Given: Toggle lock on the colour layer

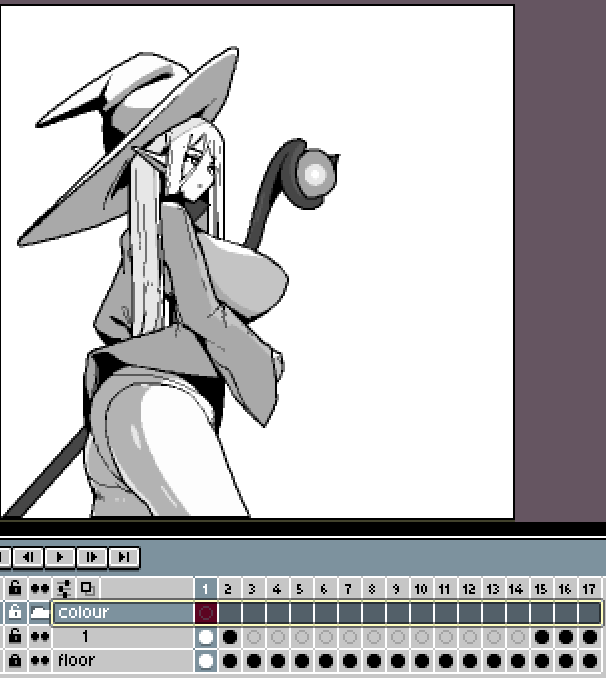Looking at the screenshot, I should (x=15, y=612).
